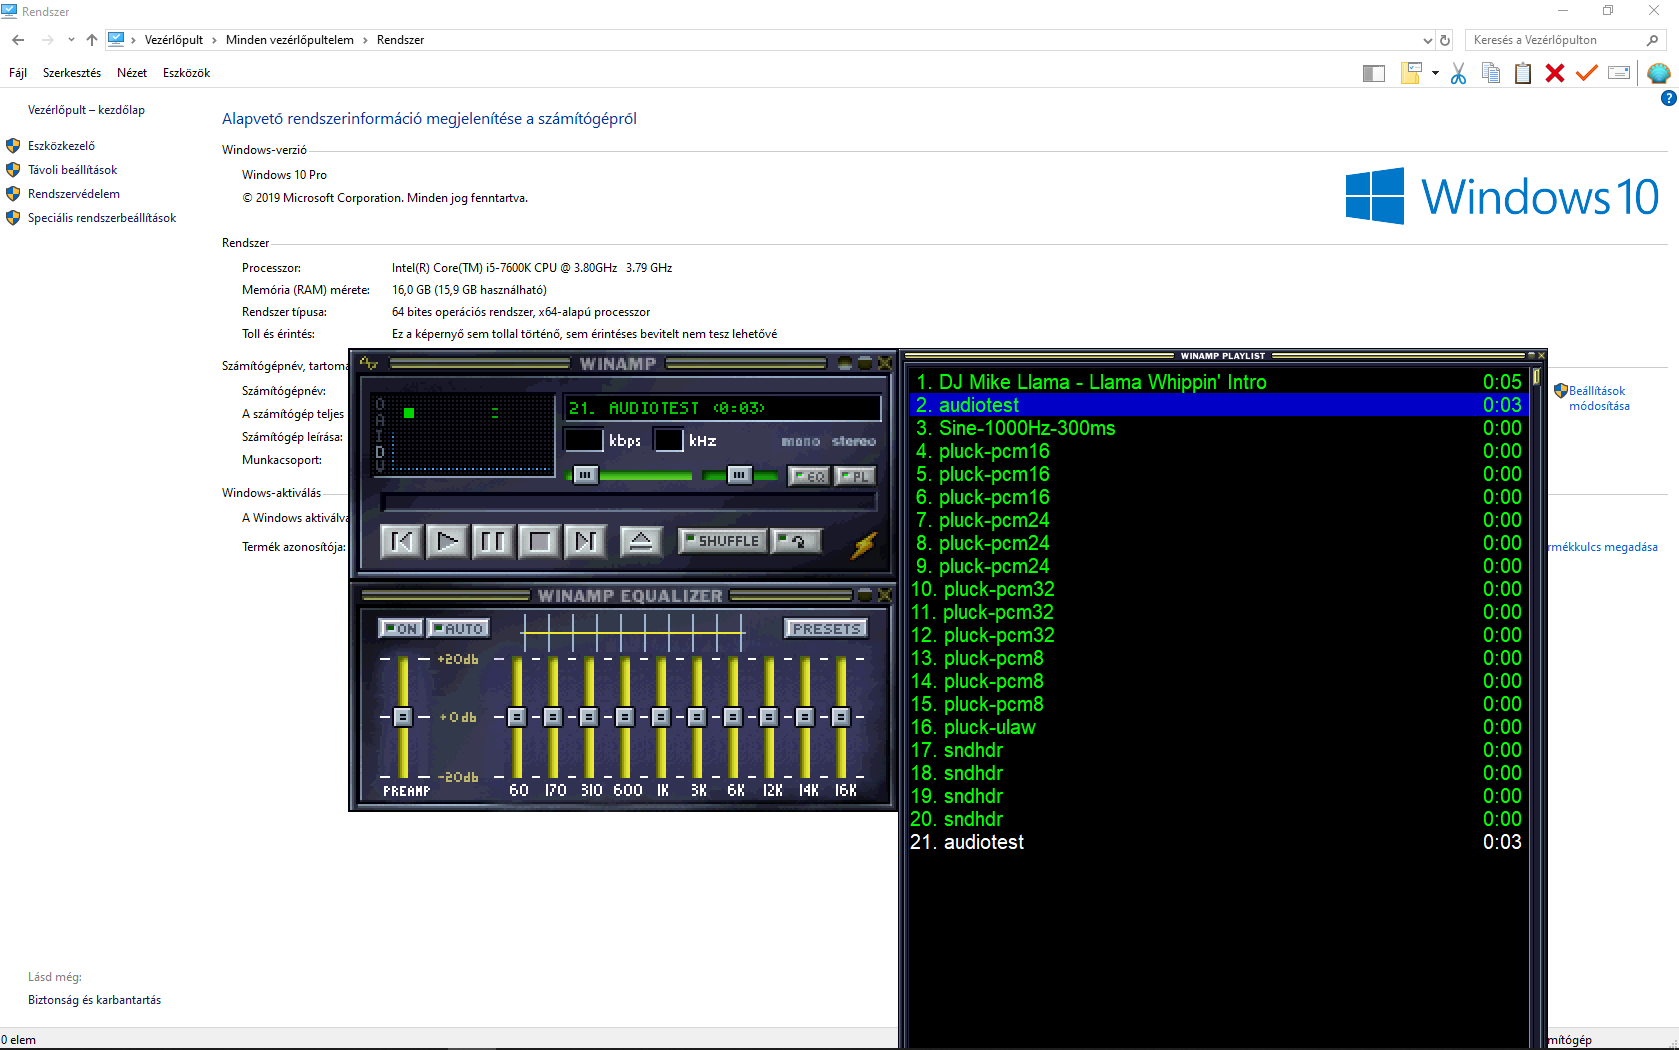The width and height of the screenshot is (1679, 1050).
Task: Stop playback with Winamp stop button
Action: 540,541
